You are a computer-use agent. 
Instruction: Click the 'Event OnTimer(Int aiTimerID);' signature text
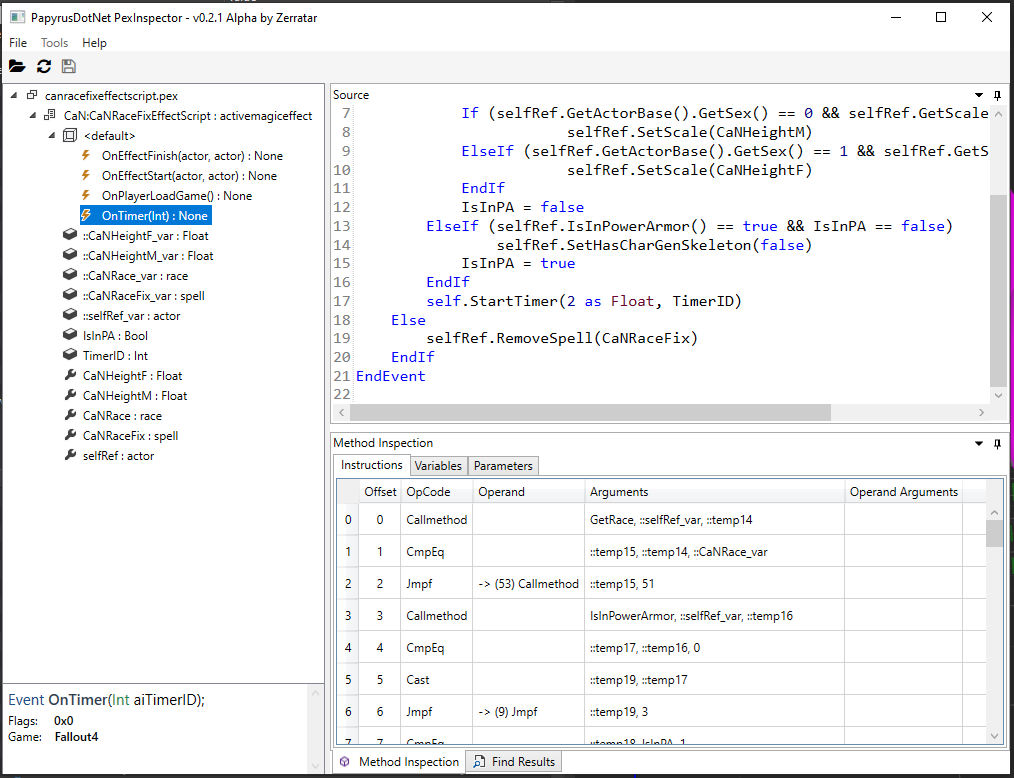(x=107, y=700)
